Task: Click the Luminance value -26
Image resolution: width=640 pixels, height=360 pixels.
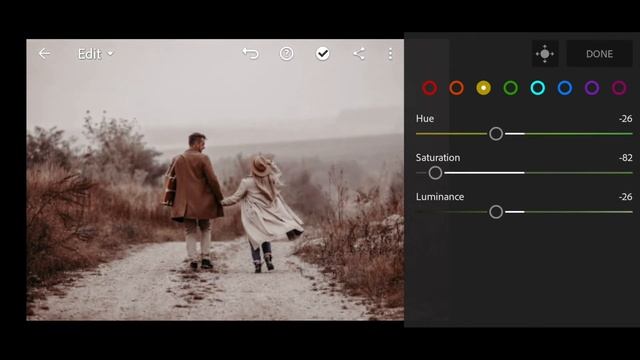Action: pyautogui.click(x=625, y=197)
